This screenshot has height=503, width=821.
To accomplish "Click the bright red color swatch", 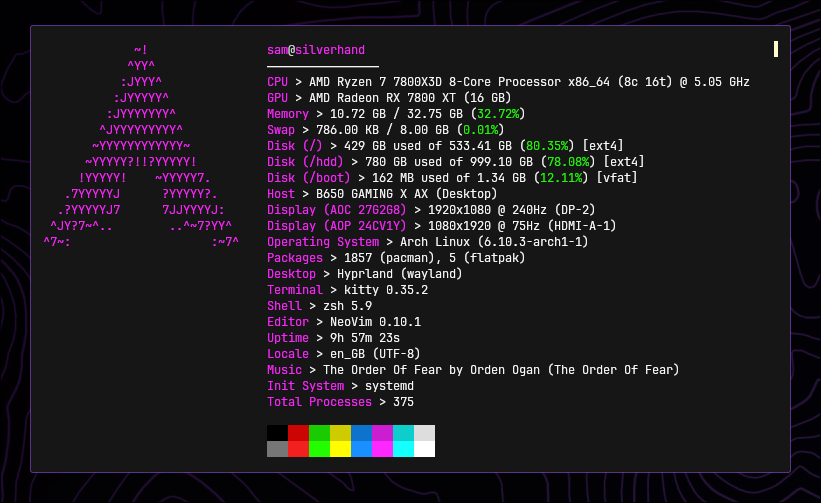I will click(298, 449).
